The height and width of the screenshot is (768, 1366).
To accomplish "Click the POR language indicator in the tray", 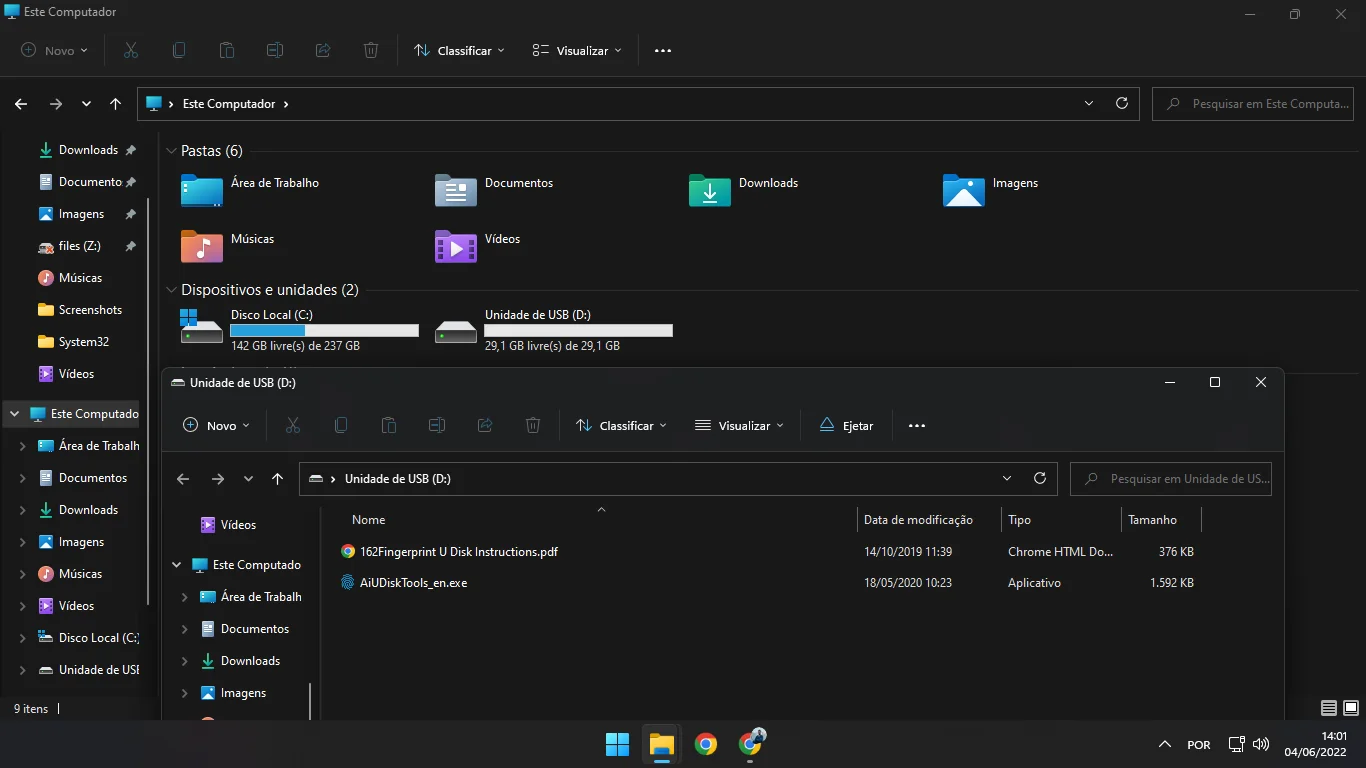I will [1198, 745].
